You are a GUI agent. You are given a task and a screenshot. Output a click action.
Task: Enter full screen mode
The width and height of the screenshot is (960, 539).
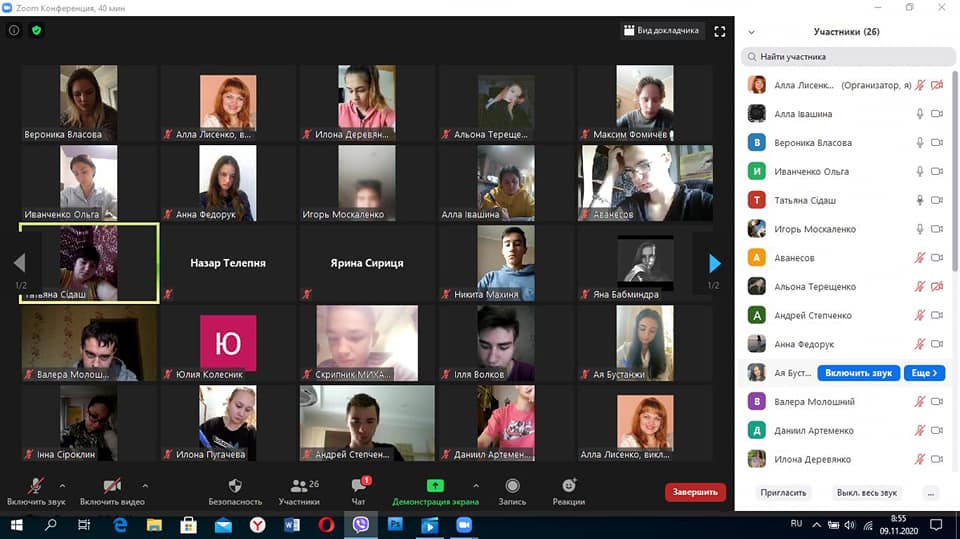point(719,31)
